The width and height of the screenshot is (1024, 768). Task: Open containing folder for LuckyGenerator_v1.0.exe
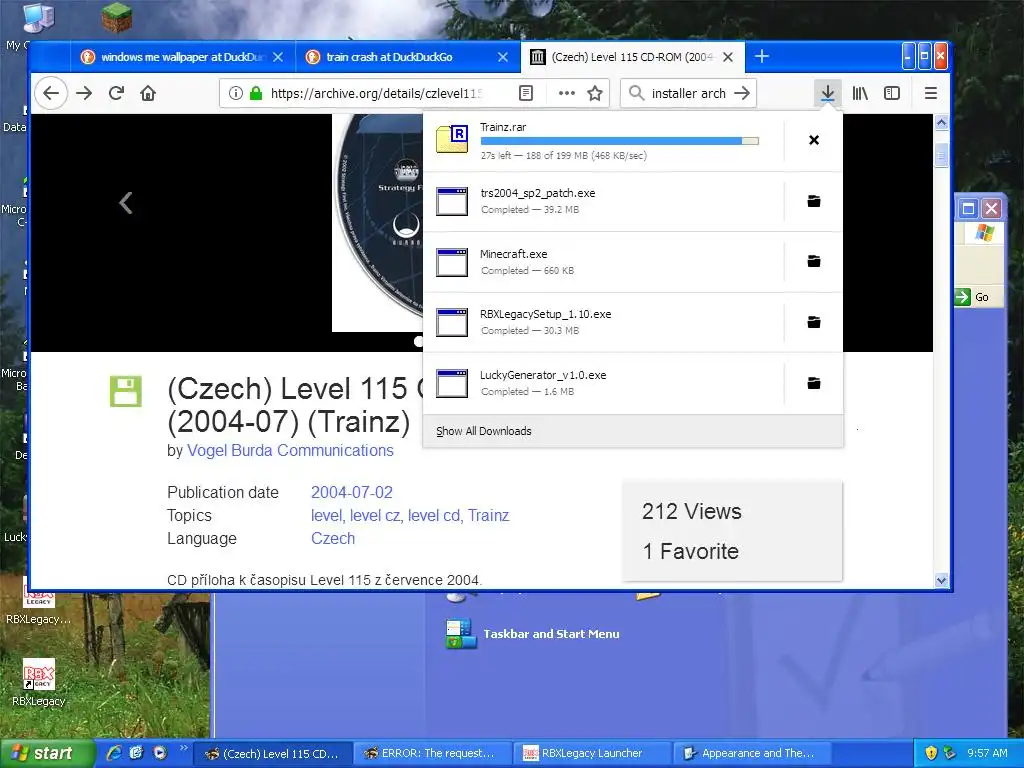814,383
